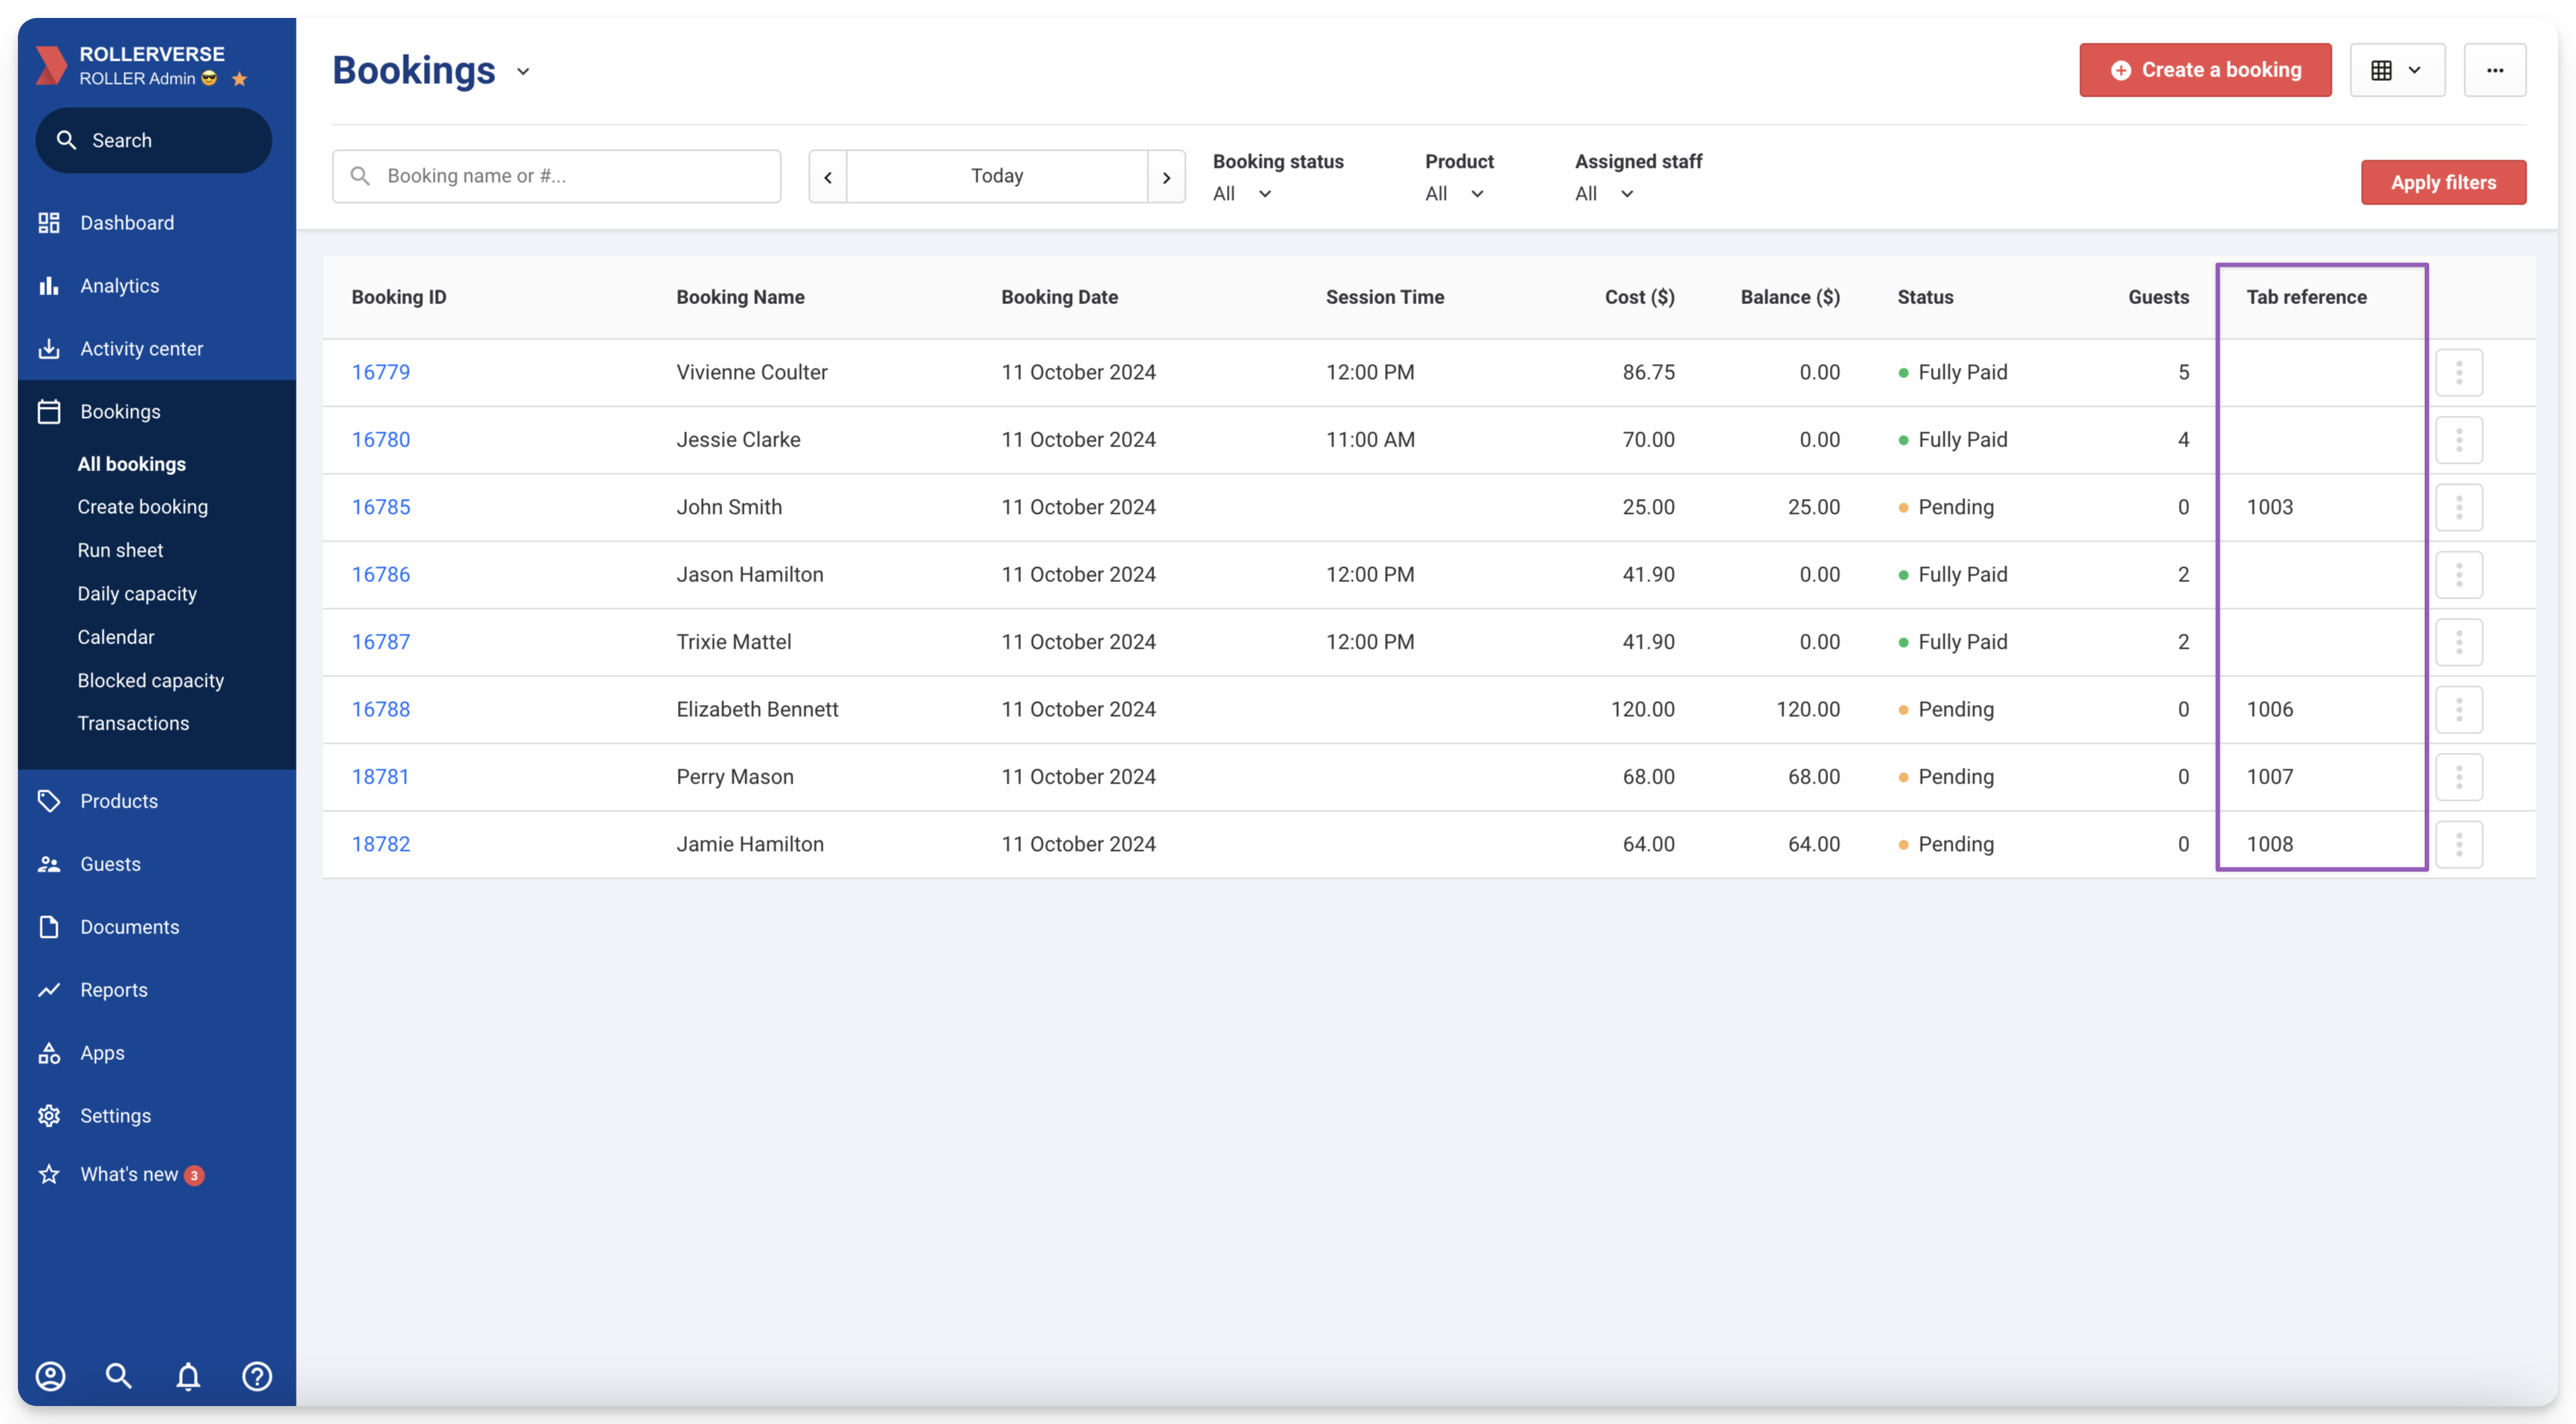
Task: Open booking 16787 link
Action: [x=381, y=642]
